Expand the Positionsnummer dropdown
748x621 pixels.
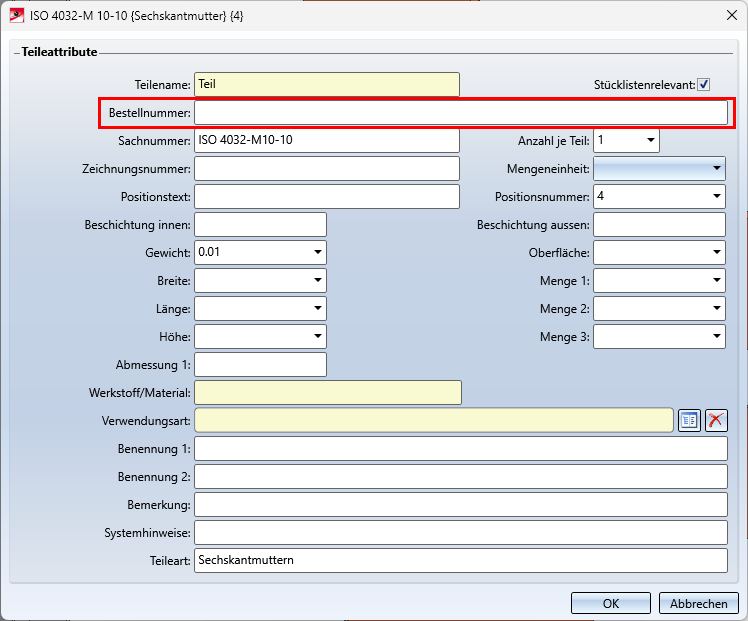[717, 197]
